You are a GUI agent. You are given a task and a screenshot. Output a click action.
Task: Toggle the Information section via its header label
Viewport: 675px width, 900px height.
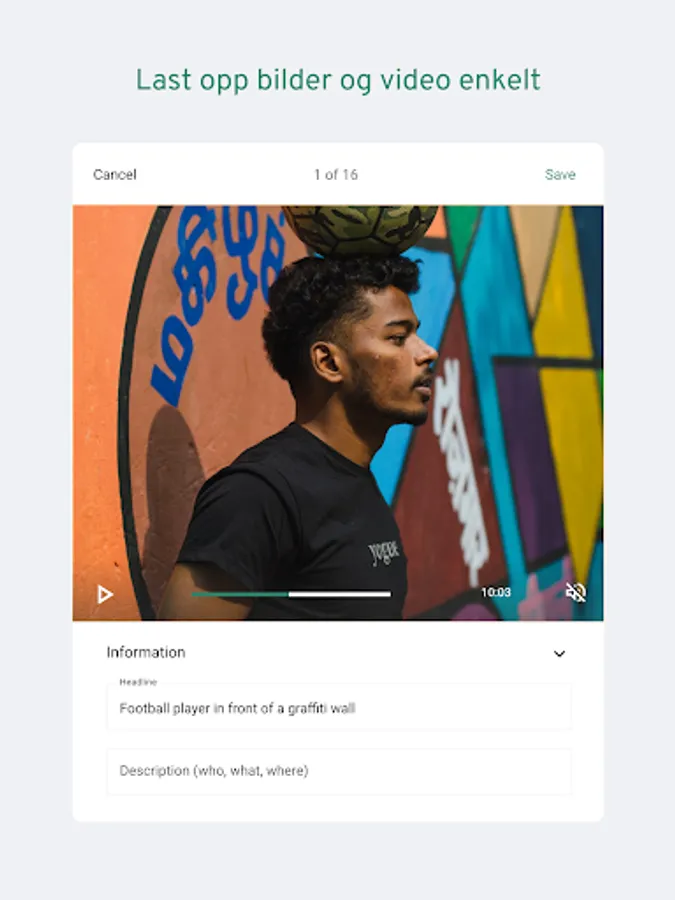pos(146,652)
